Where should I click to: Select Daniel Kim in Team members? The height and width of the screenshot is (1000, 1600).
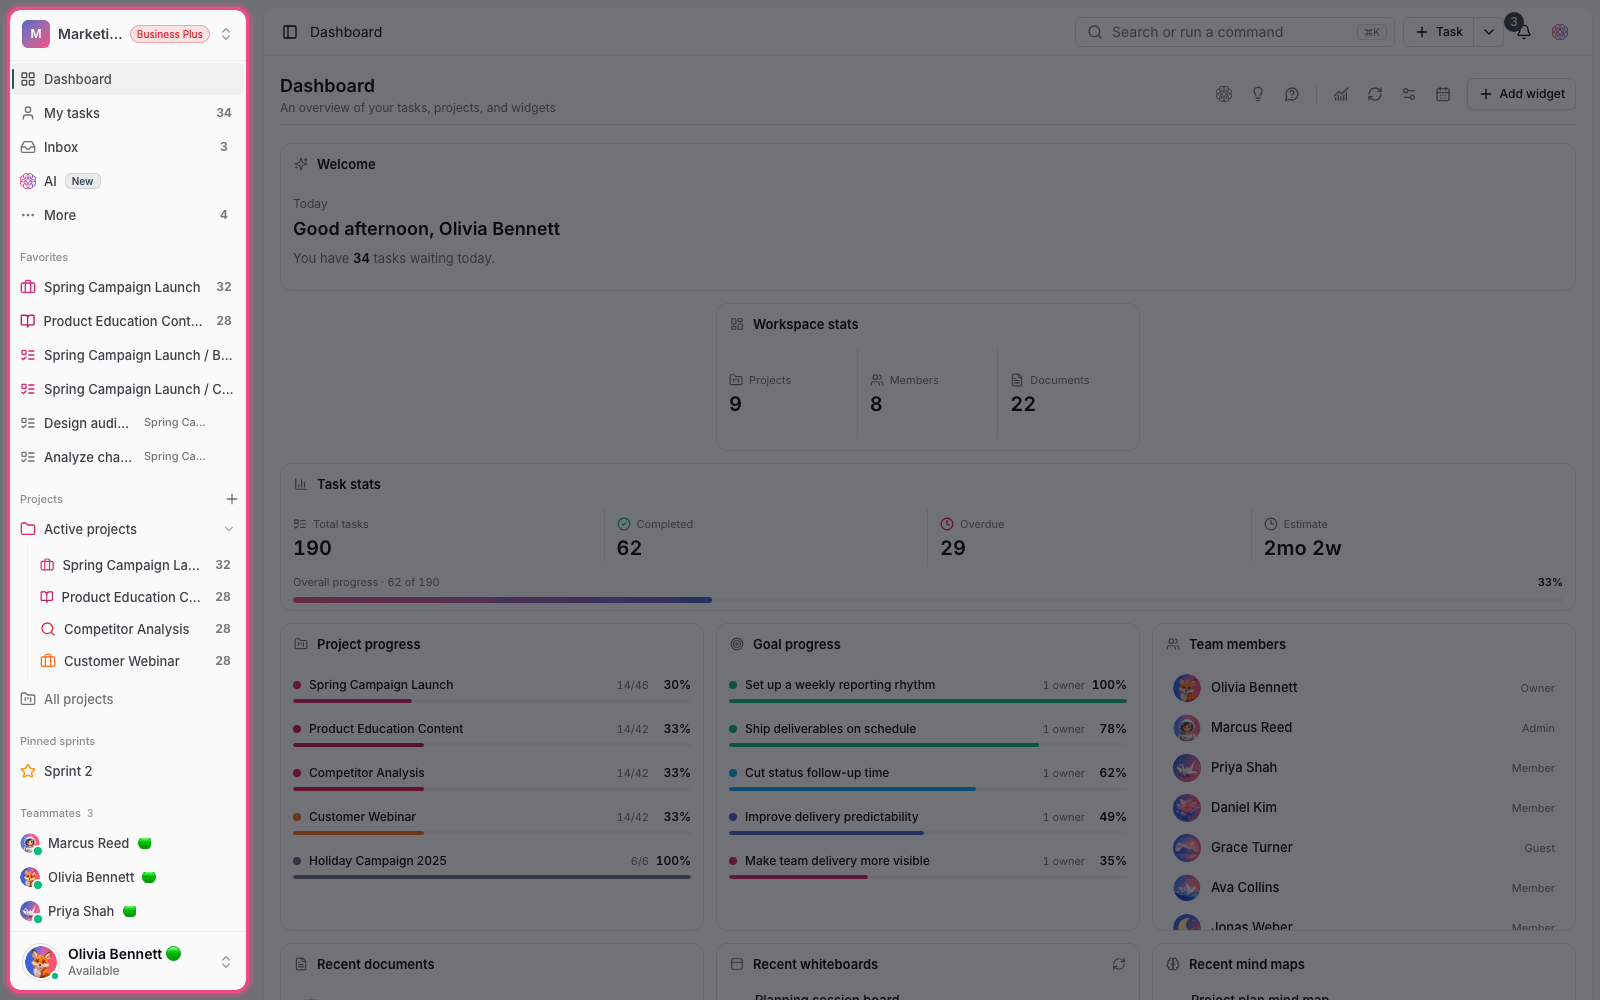point(1364,807)
